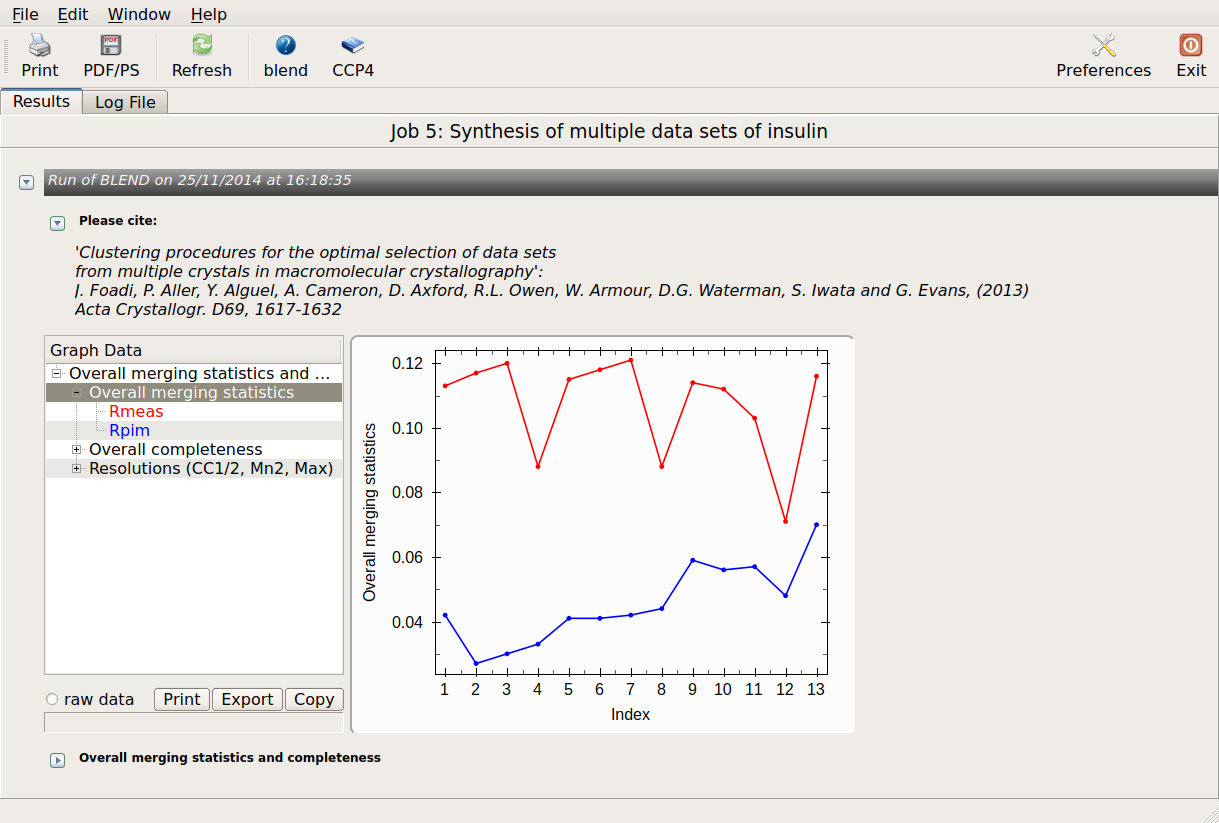Open the CCP4 book icon

(352, 46)
